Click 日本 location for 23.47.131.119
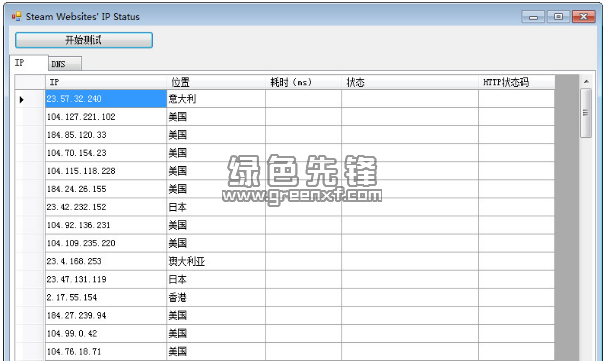 click(216, 279)
